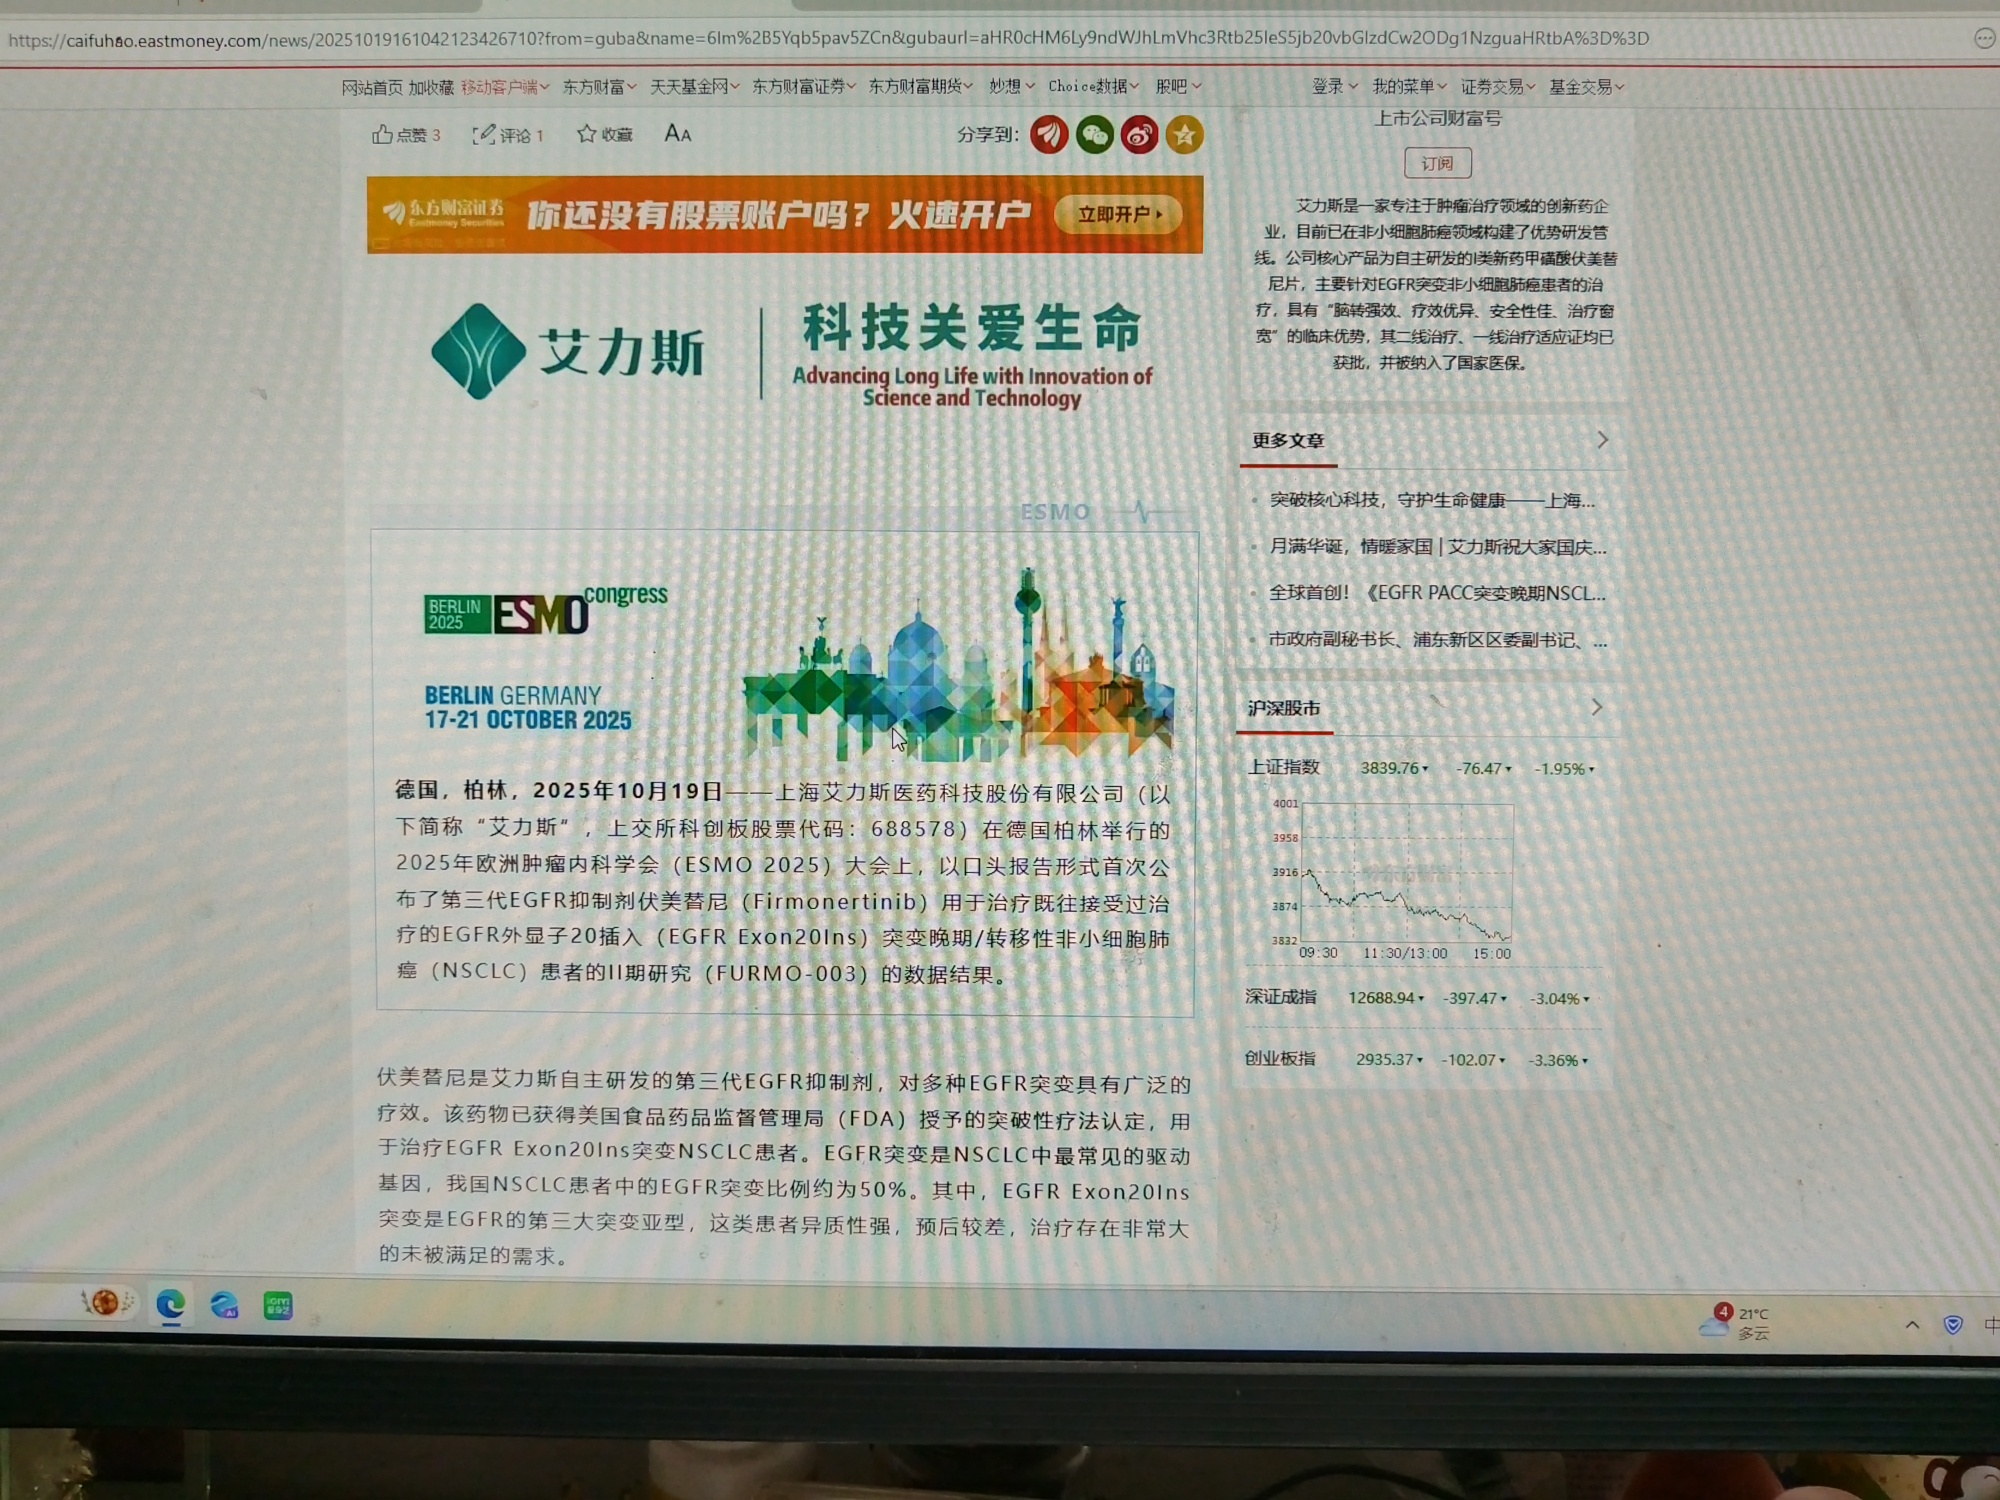Click the comment pencil icon
This screenshot has width=2000, height=1500.
[484, 134]
